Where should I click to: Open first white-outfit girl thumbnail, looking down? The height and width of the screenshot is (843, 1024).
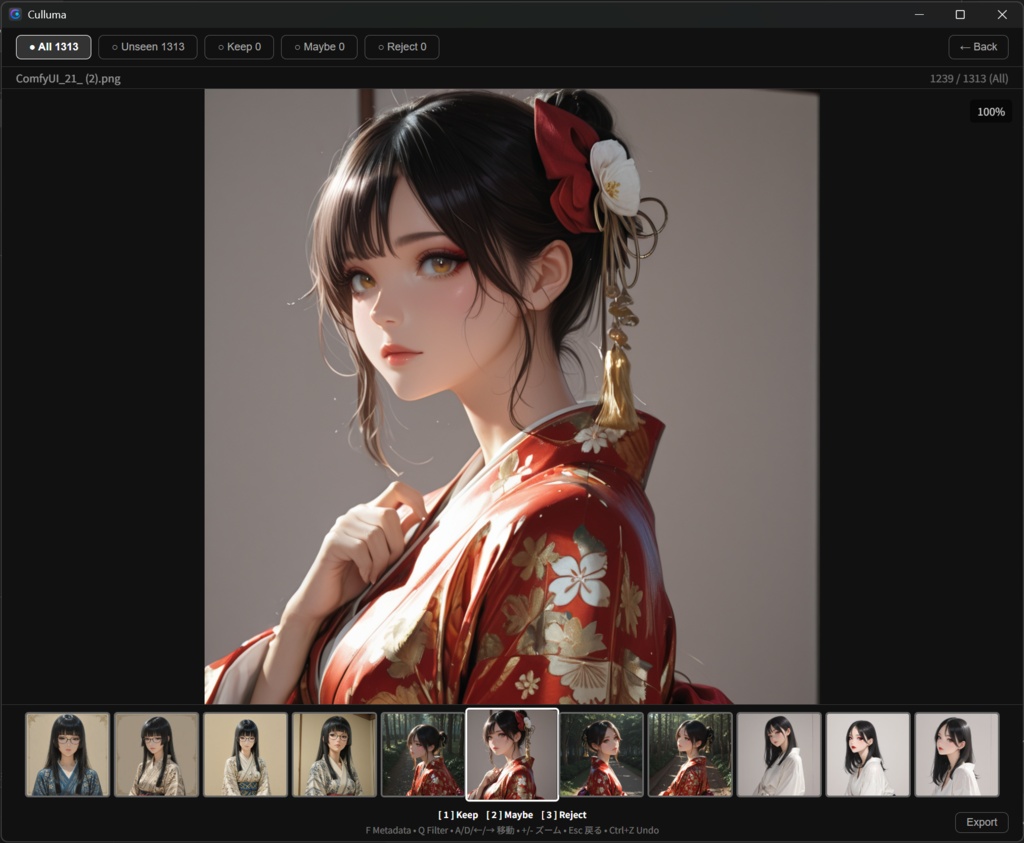778,755
